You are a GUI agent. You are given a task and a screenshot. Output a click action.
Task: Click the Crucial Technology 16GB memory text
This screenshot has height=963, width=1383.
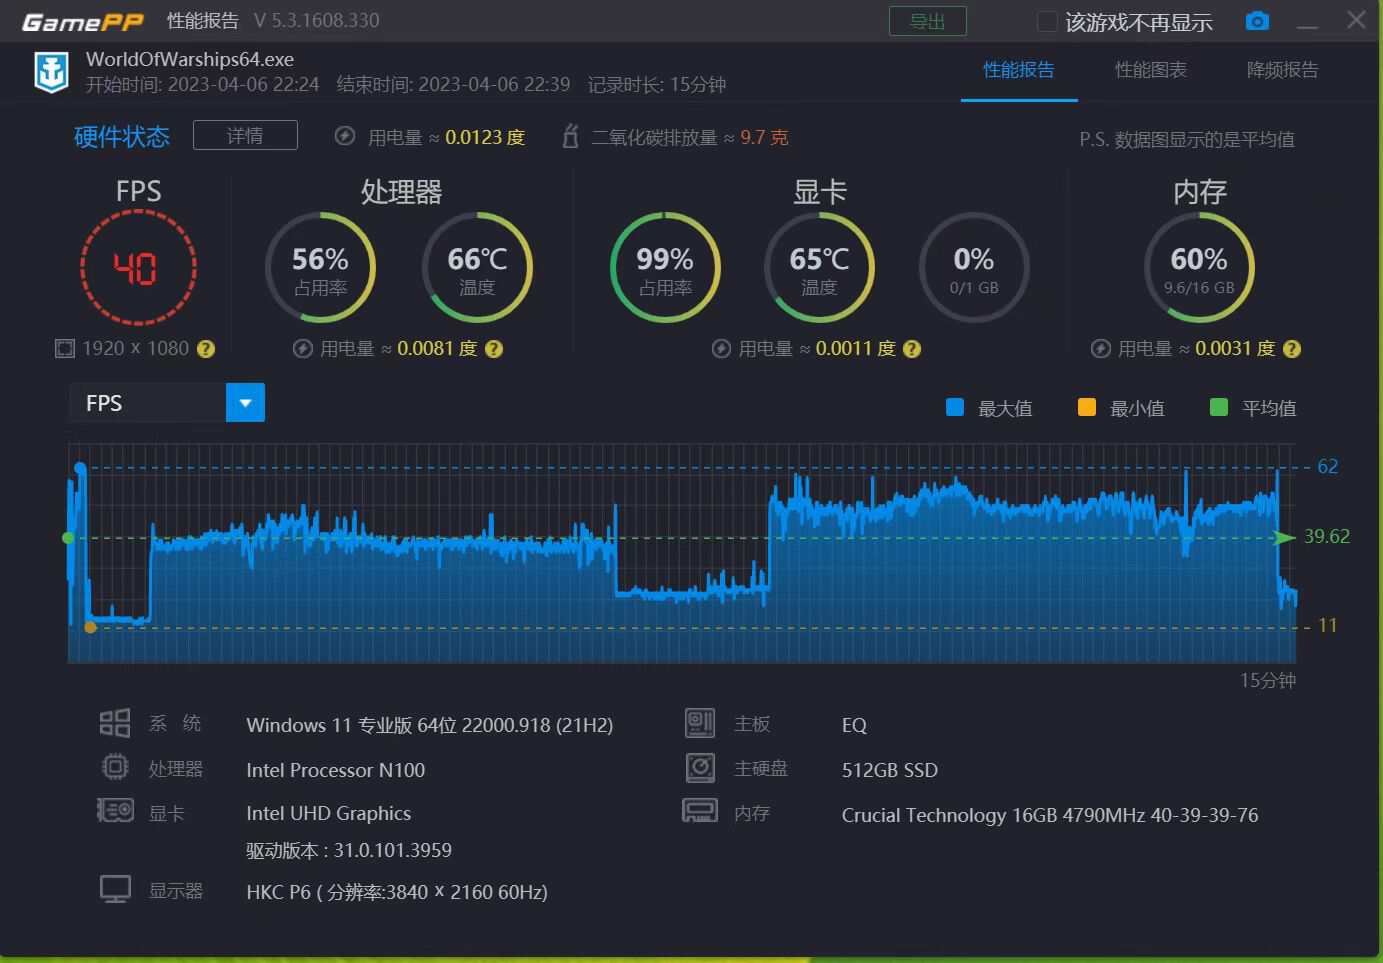point(1050,815)
